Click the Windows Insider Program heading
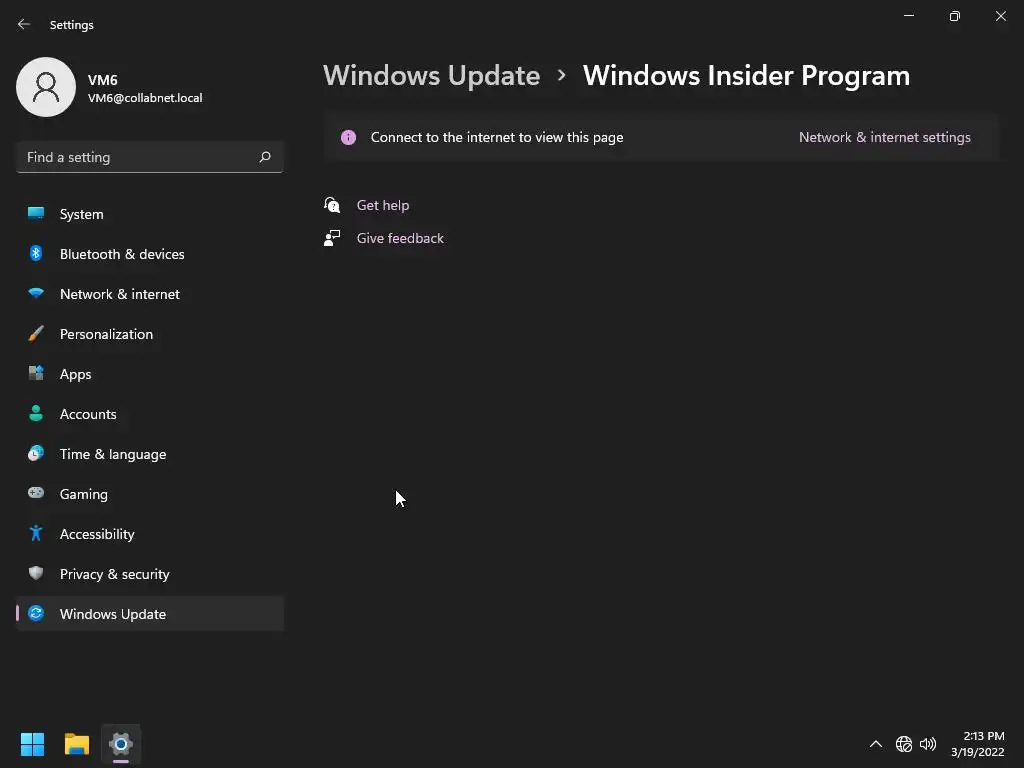Screen dimensions: 1024x768 click(746, 76)
